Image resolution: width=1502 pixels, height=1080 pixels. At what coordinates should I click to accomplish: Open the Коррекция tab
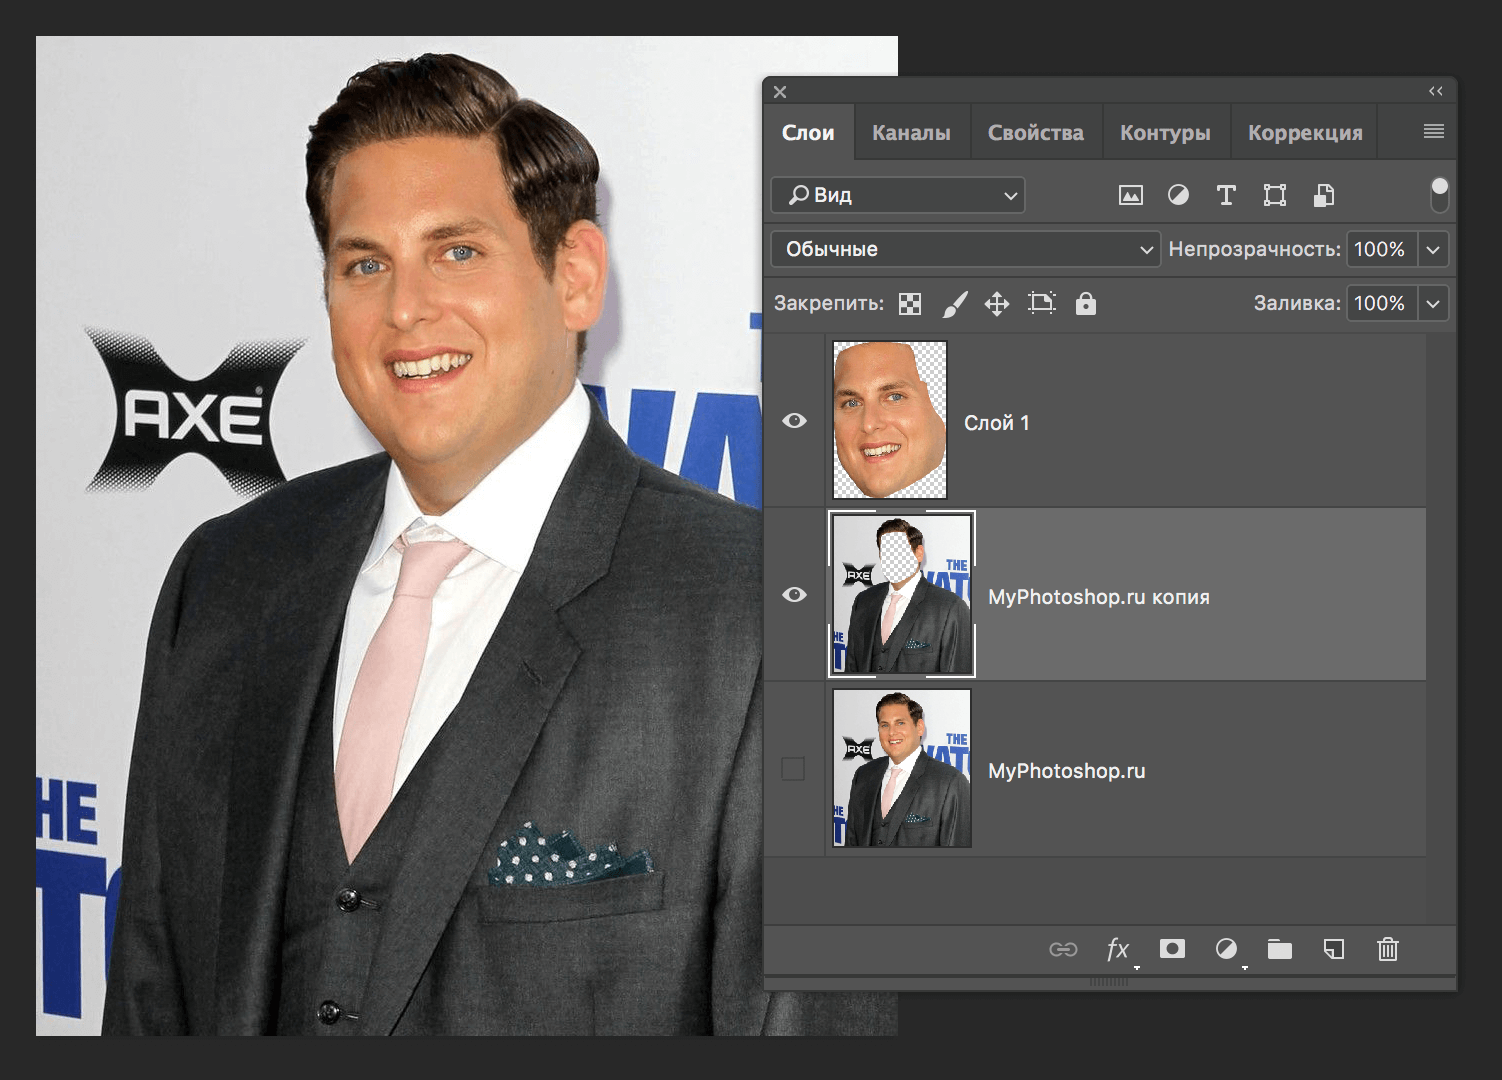1304,133
